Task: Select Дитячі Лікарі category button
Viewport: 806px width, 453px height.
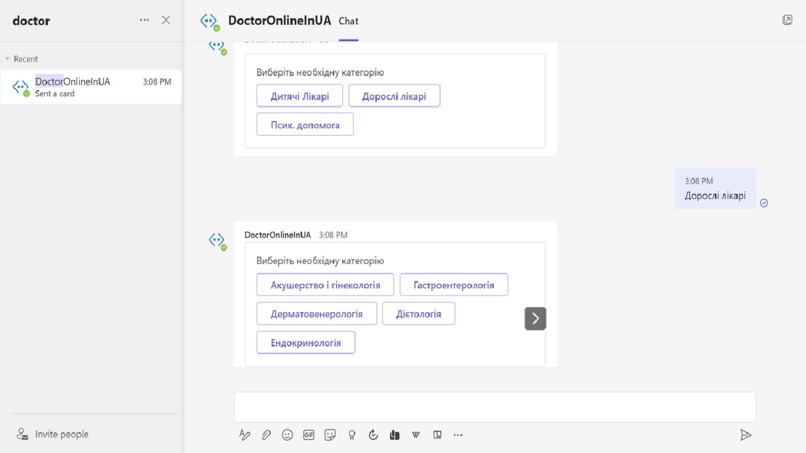Action: pos(300,96)
